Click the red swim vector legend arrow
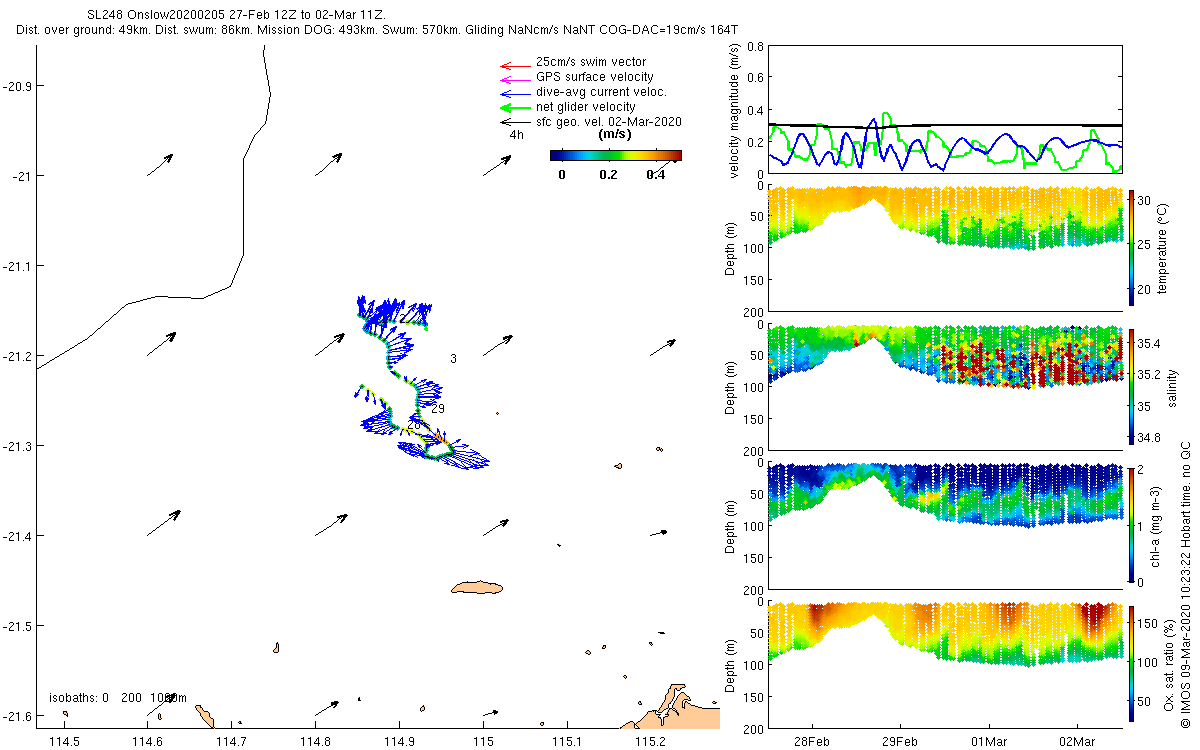The image size is (1200, 750). 513,64
